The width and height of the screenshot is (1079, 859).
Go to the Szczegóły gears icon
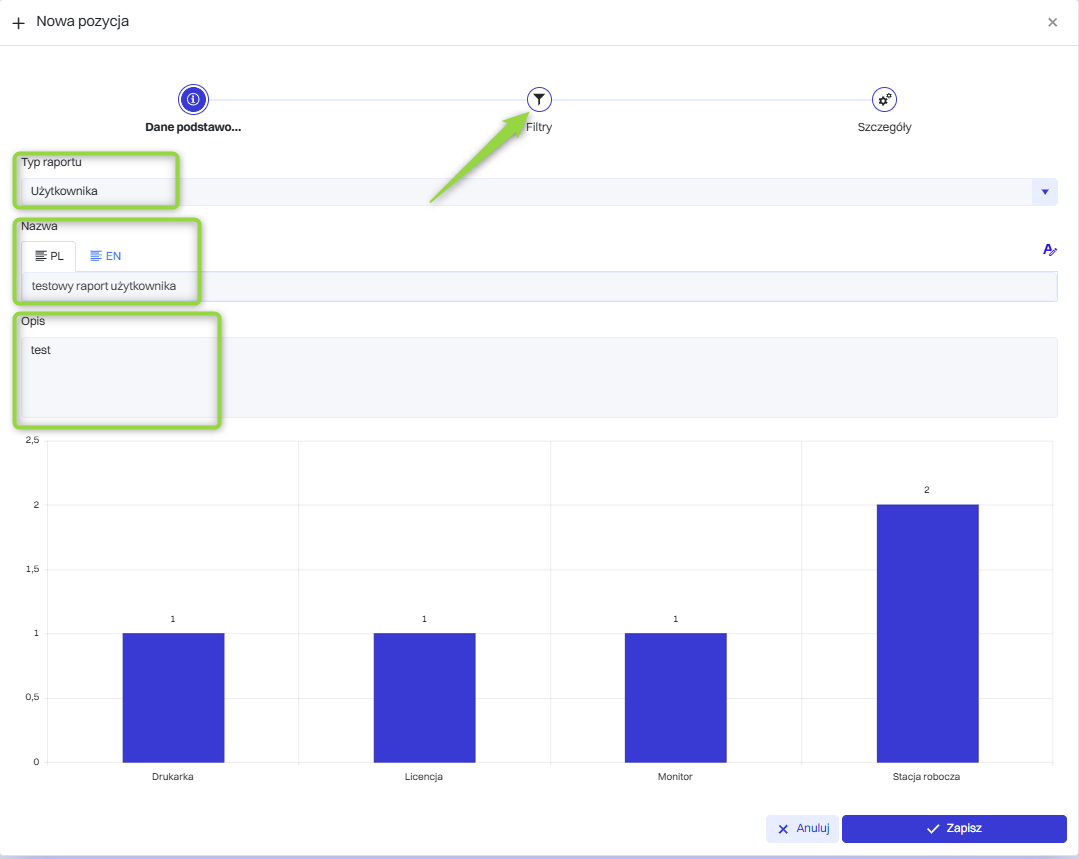click(x=884, y=99)
